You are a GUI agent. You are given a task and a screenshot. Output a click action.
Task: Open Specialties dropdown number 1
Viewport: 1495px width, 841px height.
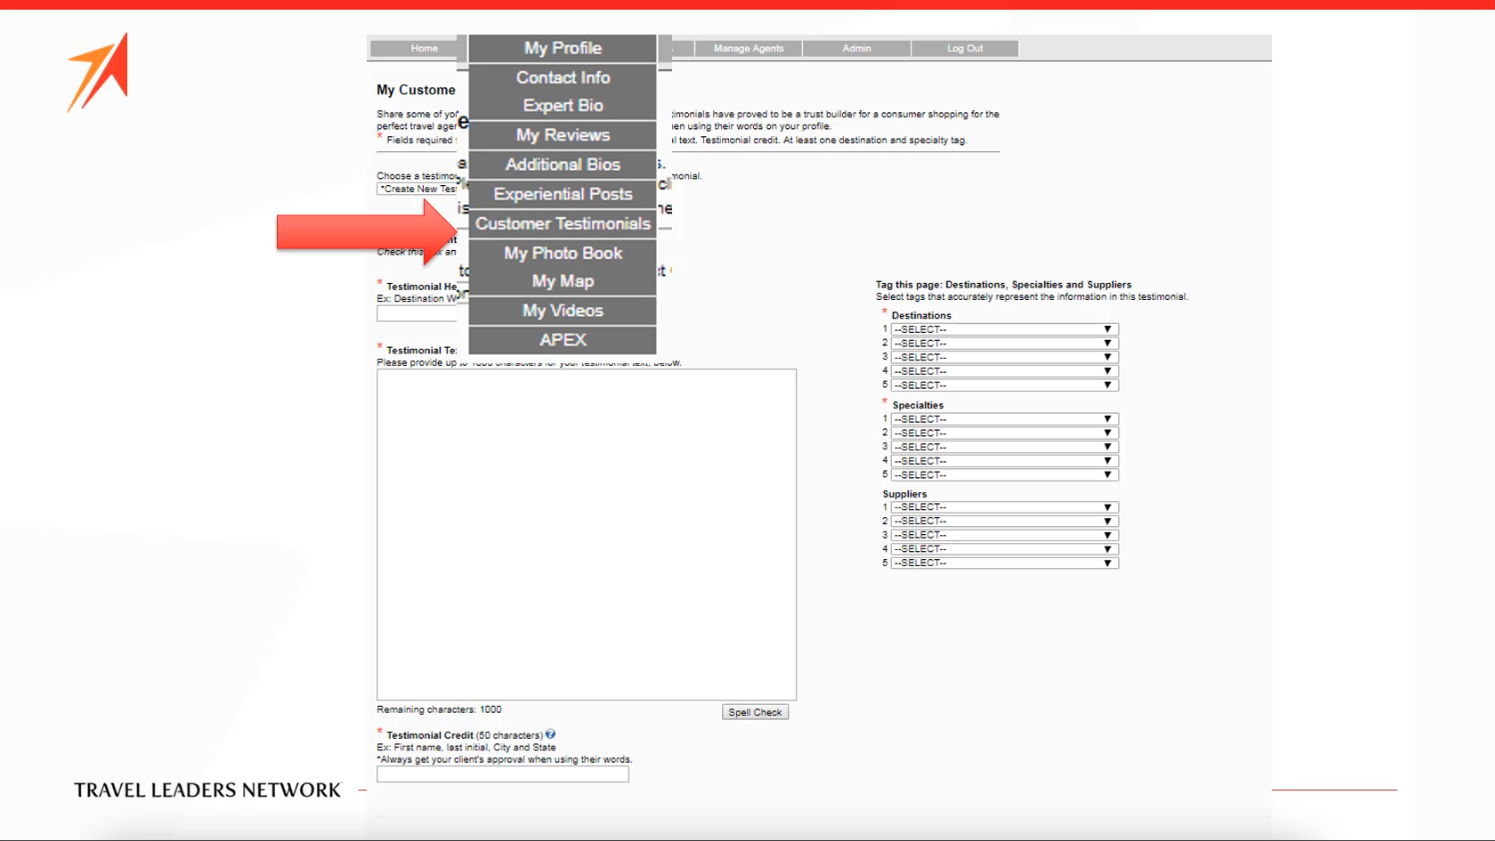click(1004, 419)
